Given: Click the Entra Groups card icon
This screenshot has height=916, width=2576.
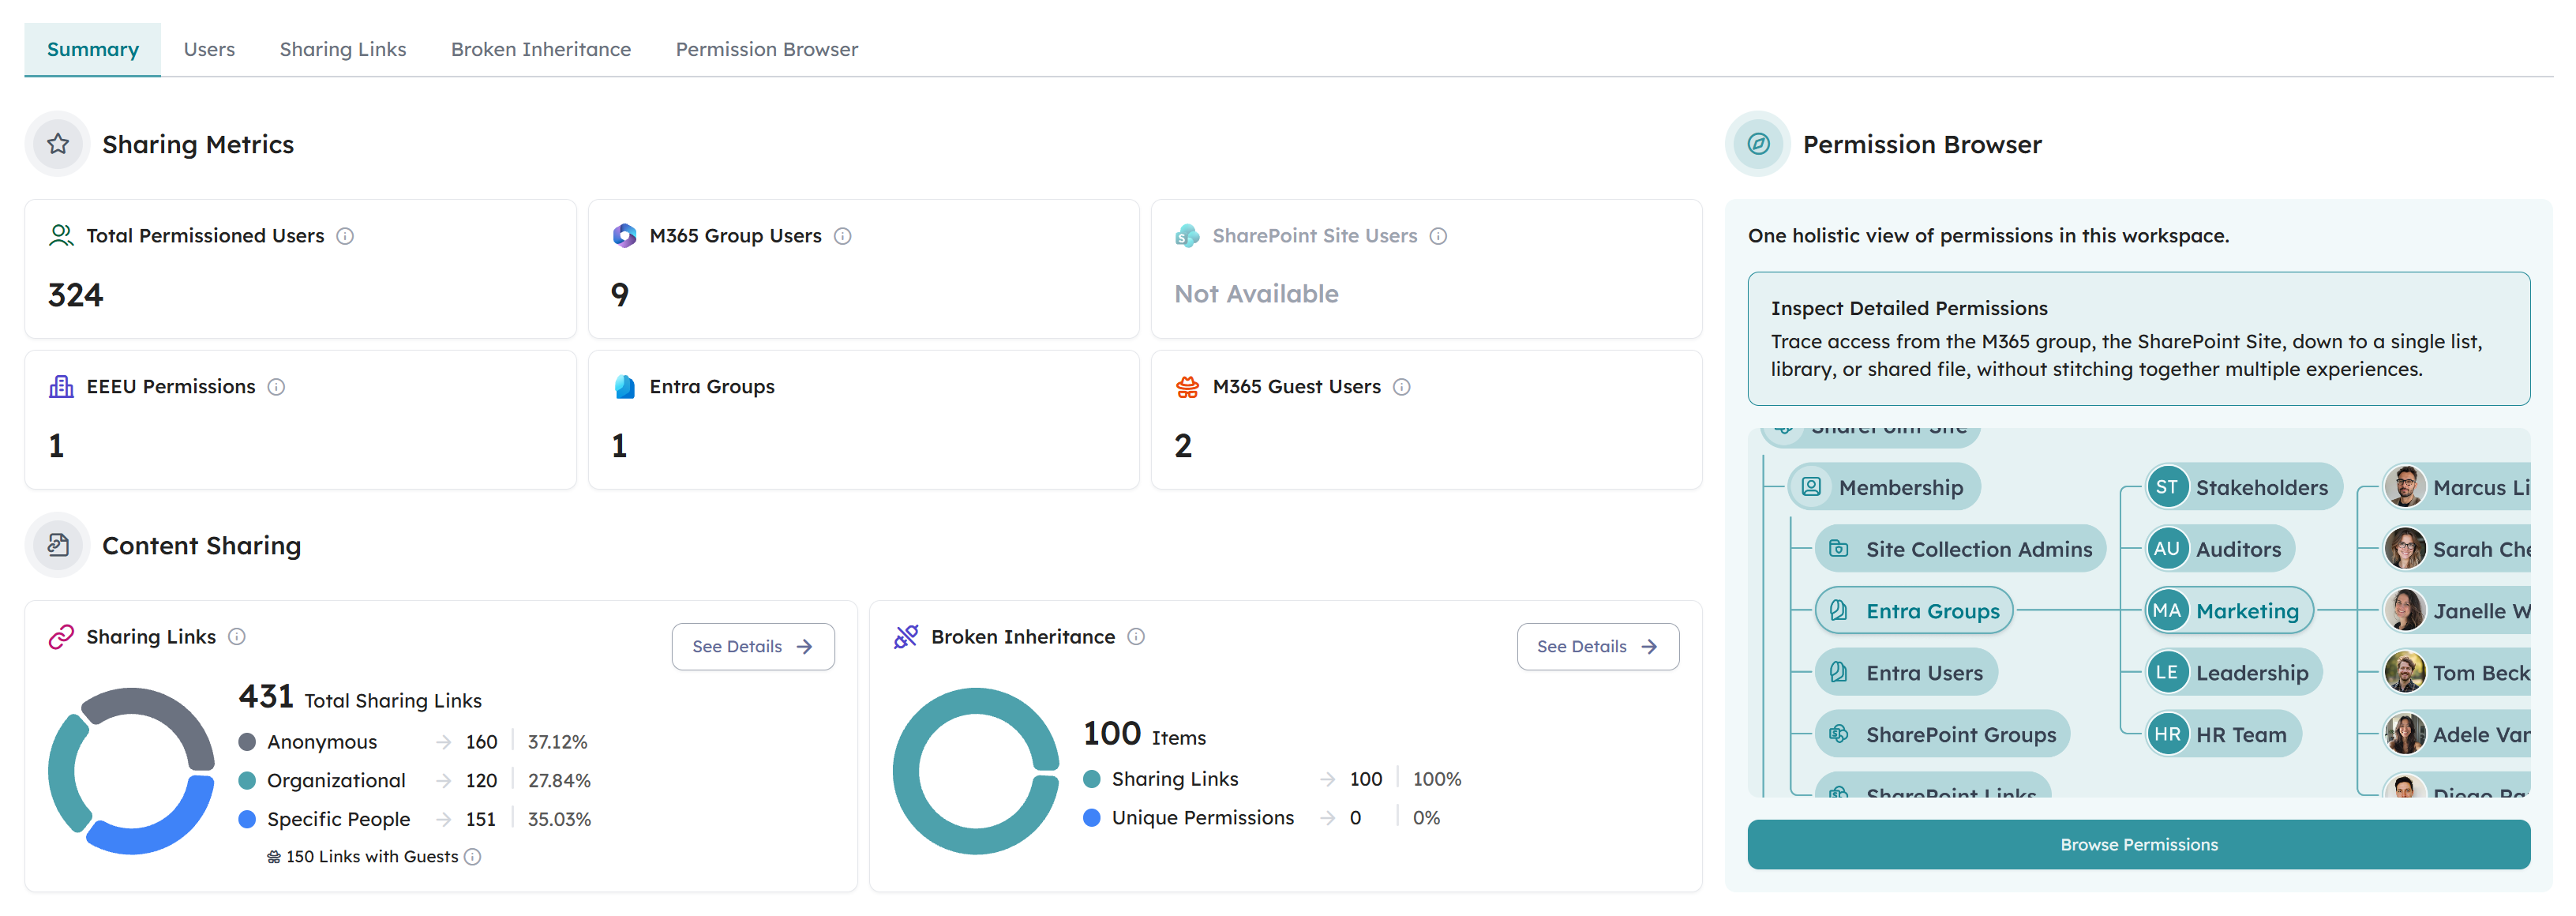Looking at the screenshot, I should [624, 387].
